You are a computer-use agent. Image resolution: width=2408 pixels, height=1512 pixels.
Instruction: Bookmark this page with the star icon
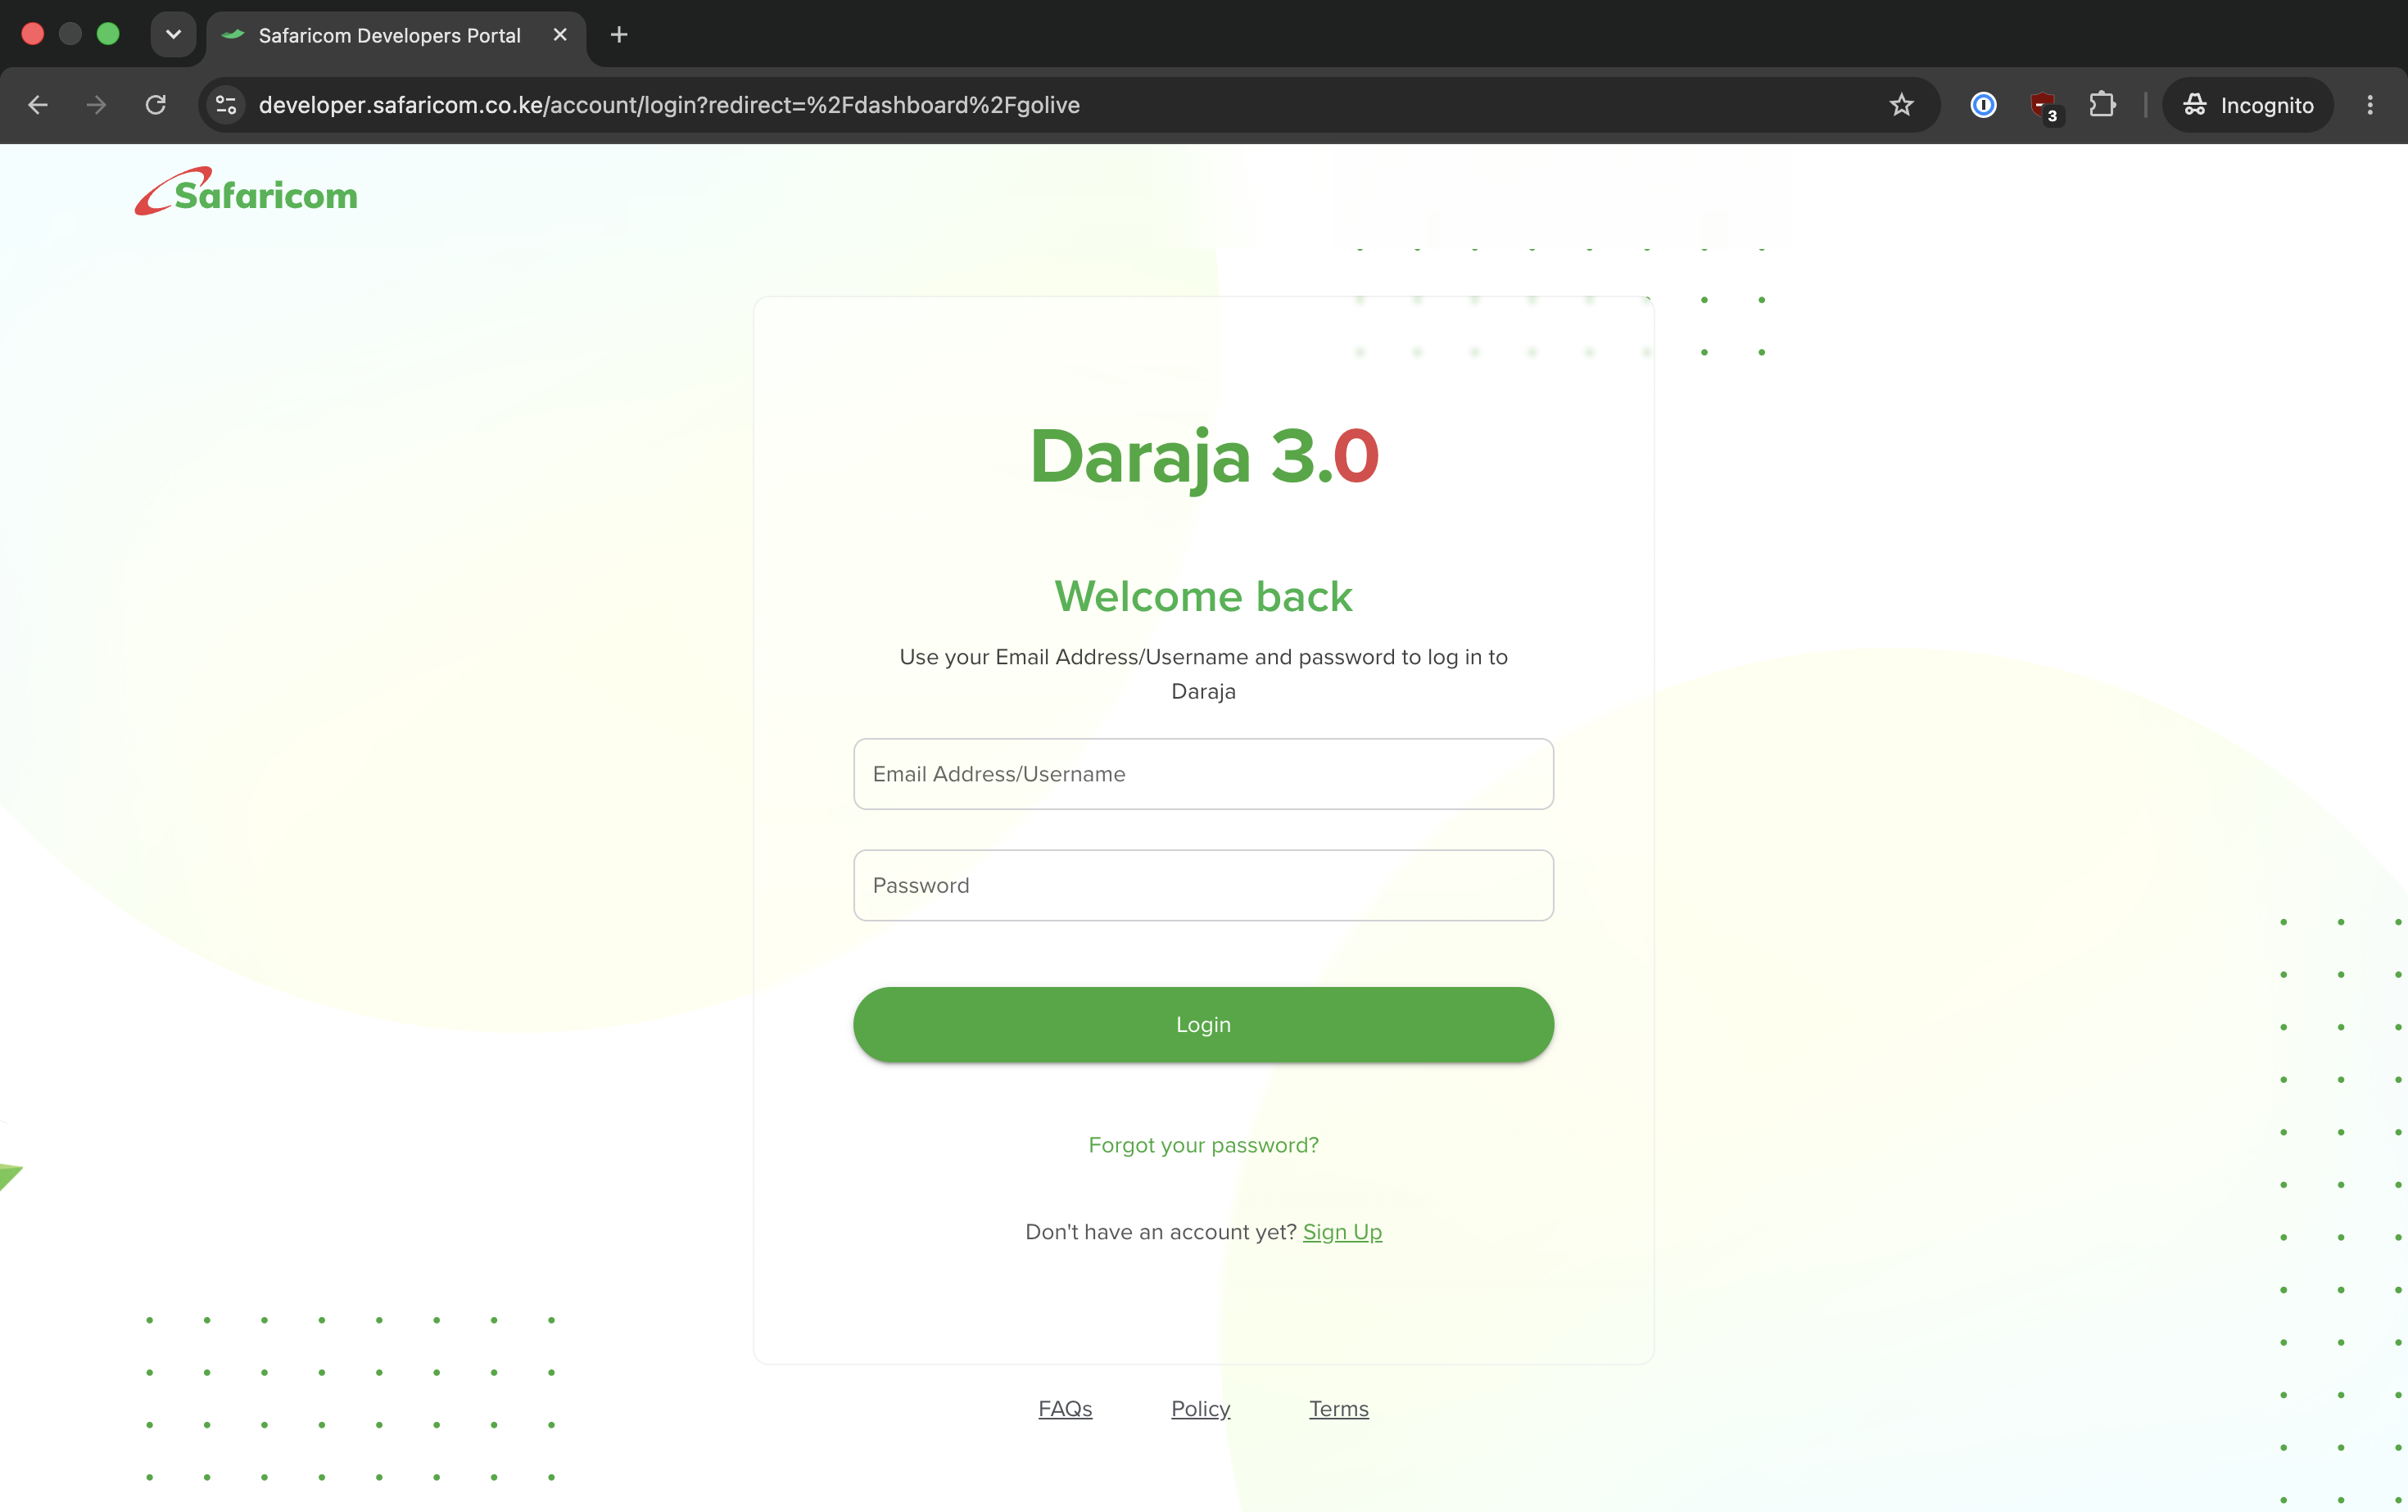pos(1901,105)
